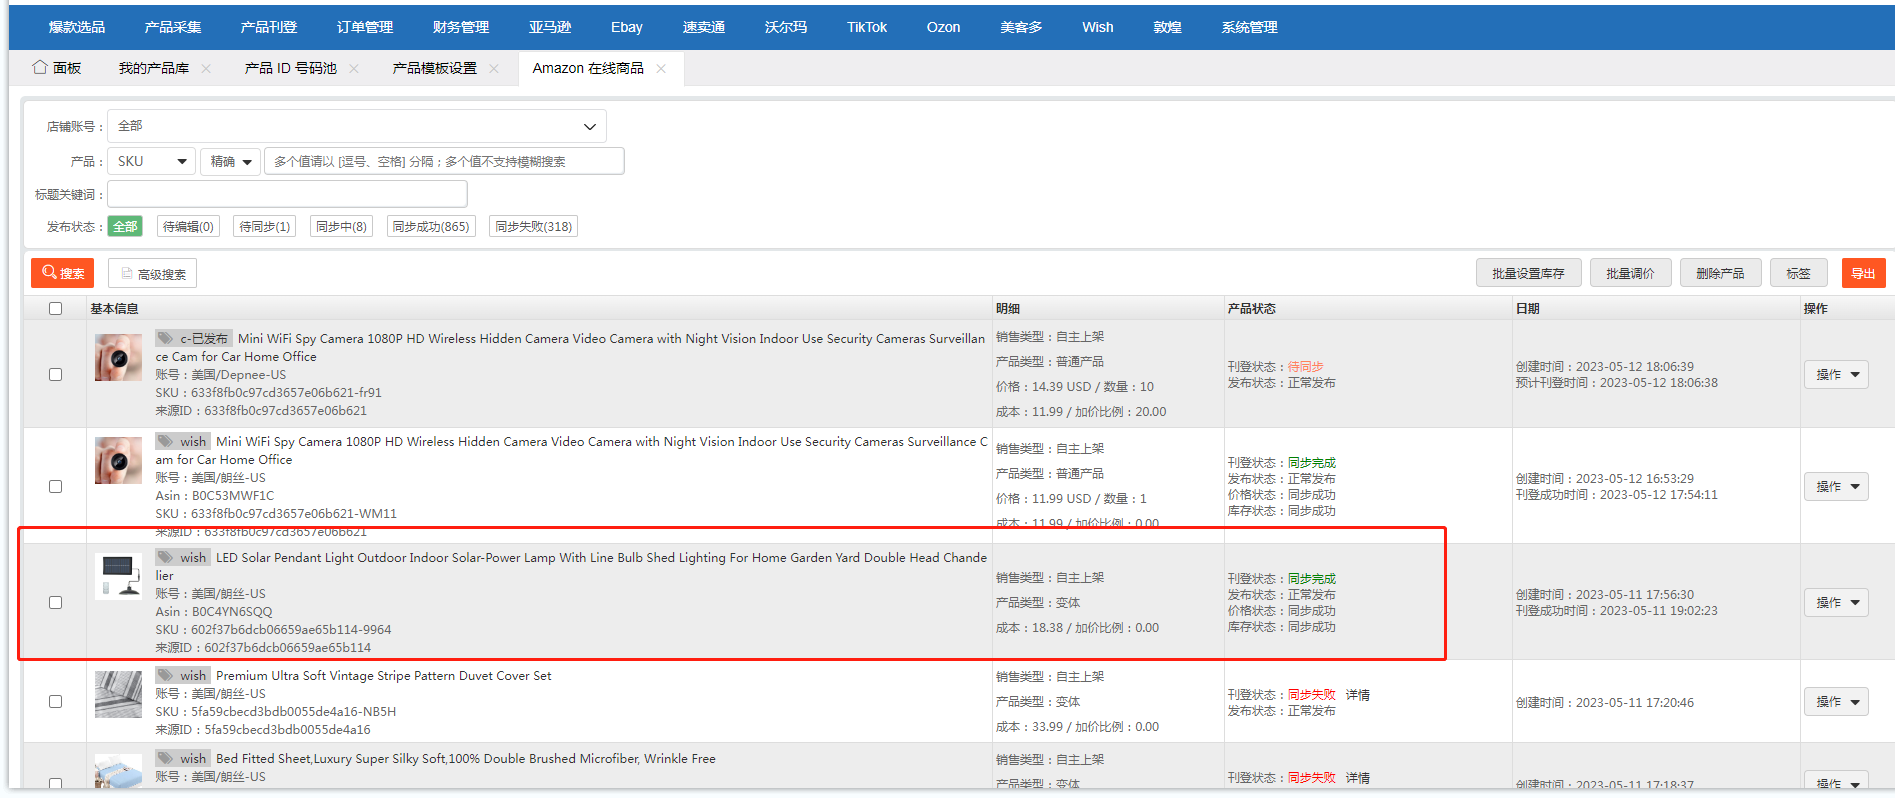
Task: Open the 爆款选品 menu
Action: point(77,27)
